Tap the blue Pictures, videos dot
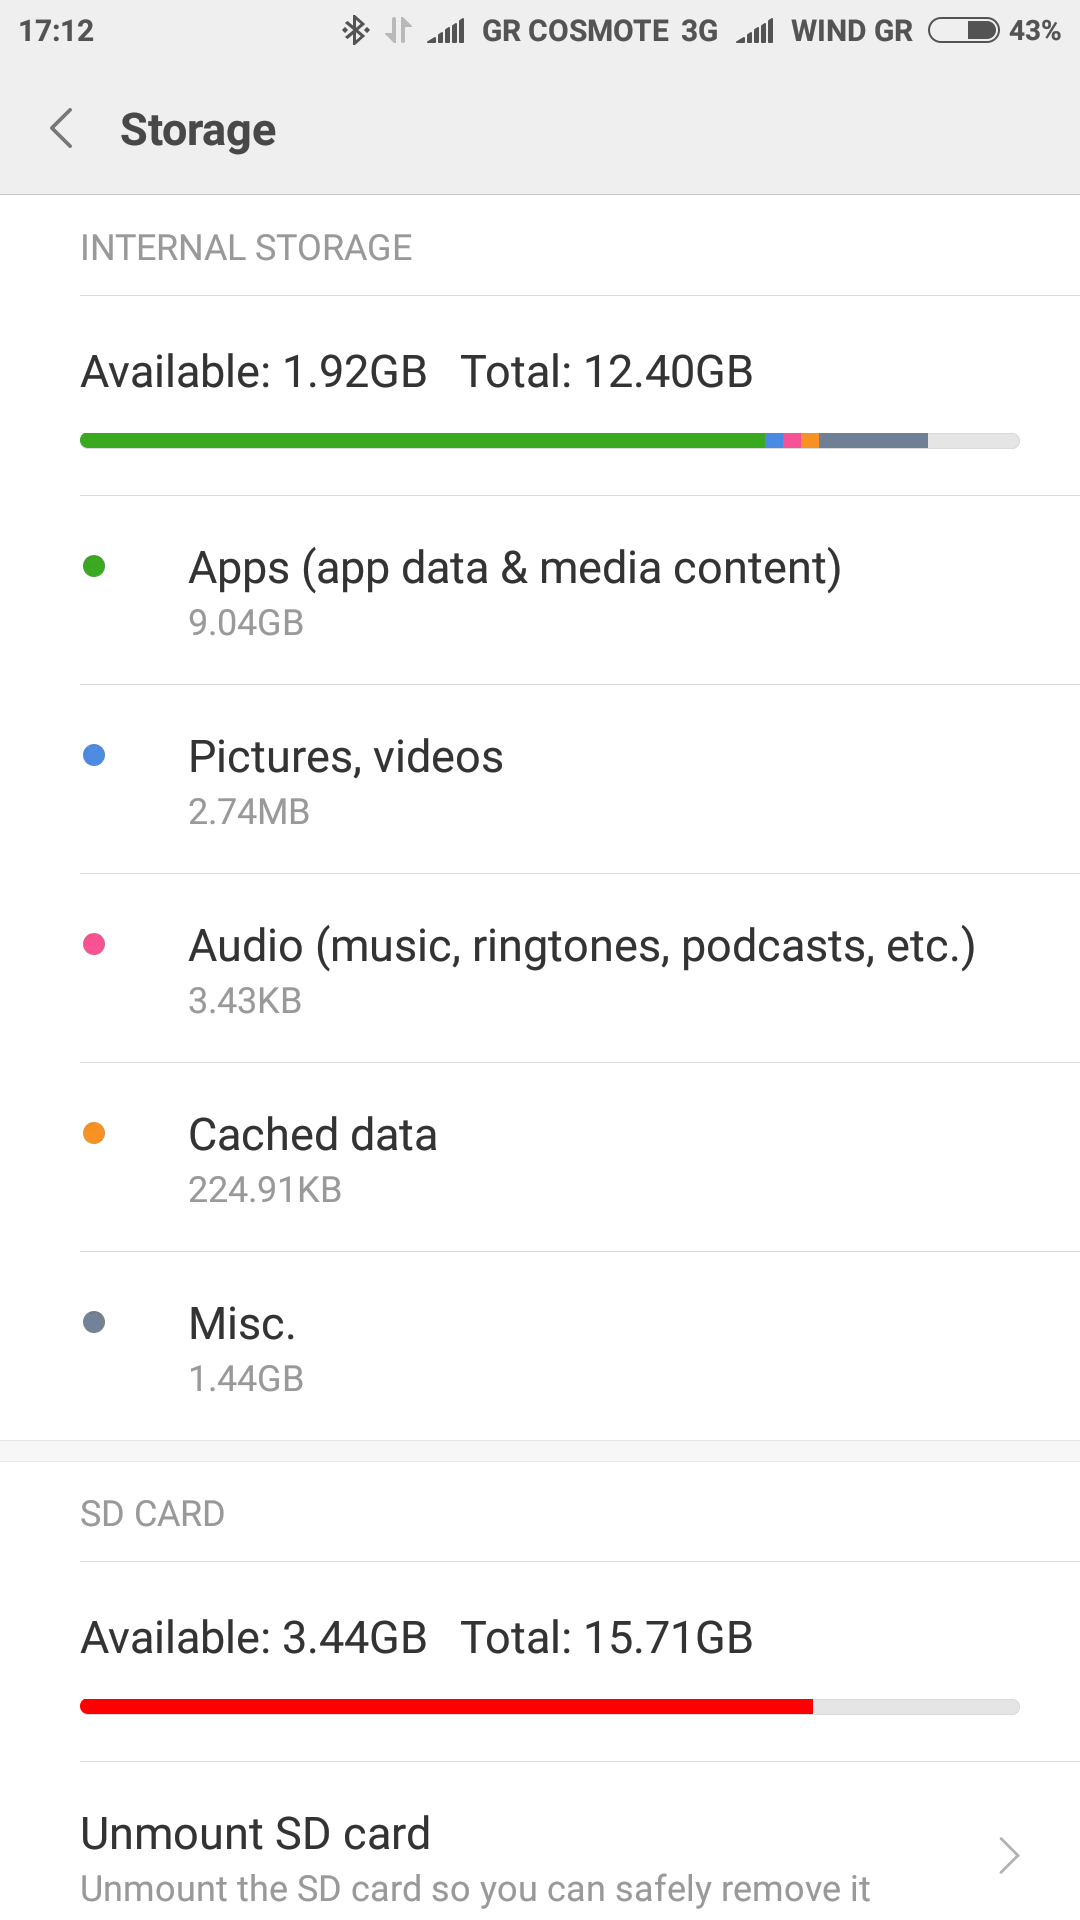This screenshot has width=1080, height=1920. (94, 756)
